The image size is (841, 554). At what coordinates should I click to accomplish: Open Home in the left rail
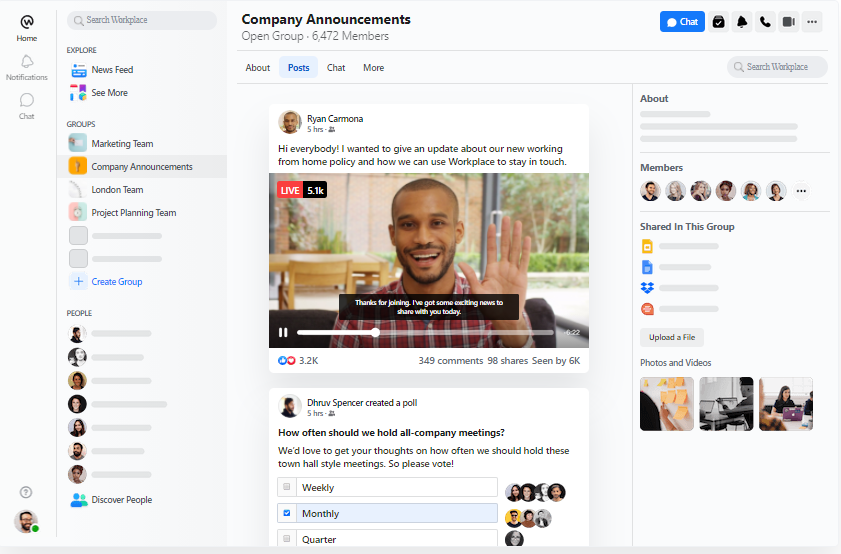click(x=27, y=28)
